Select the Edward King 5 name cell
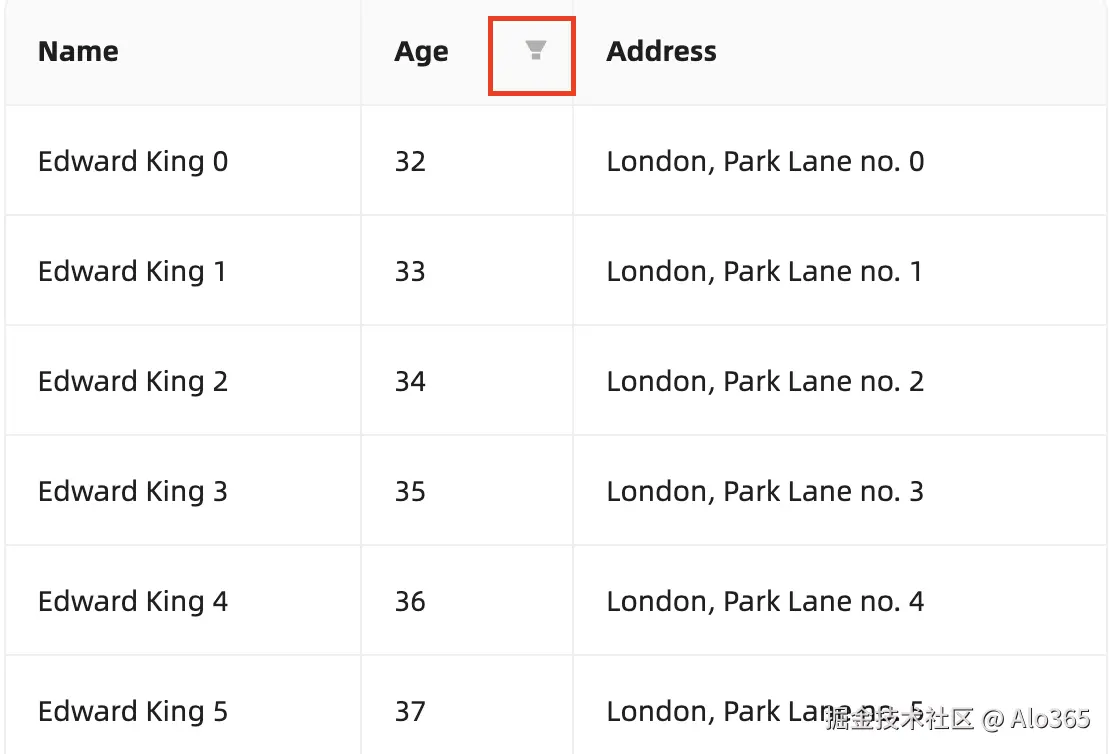The image size is (1112, 754). click(x=133, y=712)
